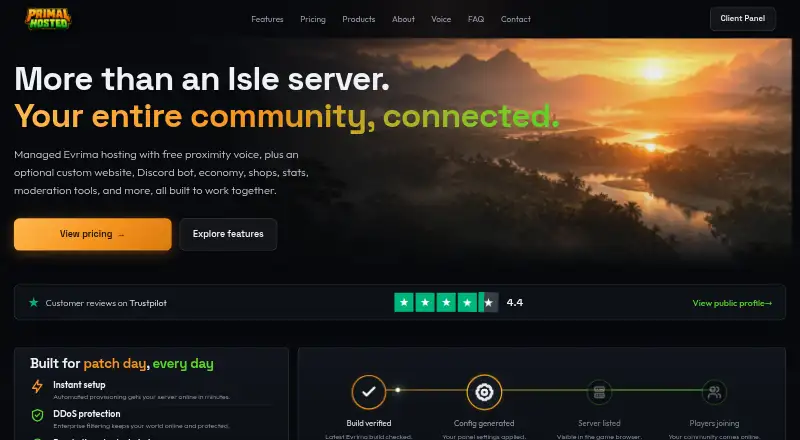Click the Players joining label

point(714,423)
